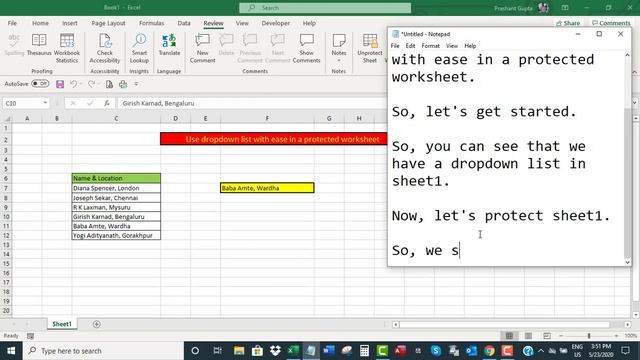Click the Excel search box
The height and width of the screenshot is (360, 640).
tap(325, 8)
